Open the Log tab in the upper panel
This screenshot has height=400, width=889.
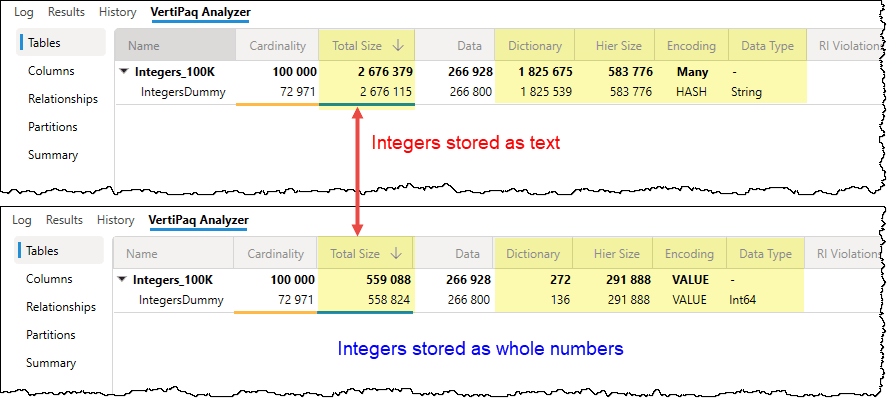click(x=23, y=13)
